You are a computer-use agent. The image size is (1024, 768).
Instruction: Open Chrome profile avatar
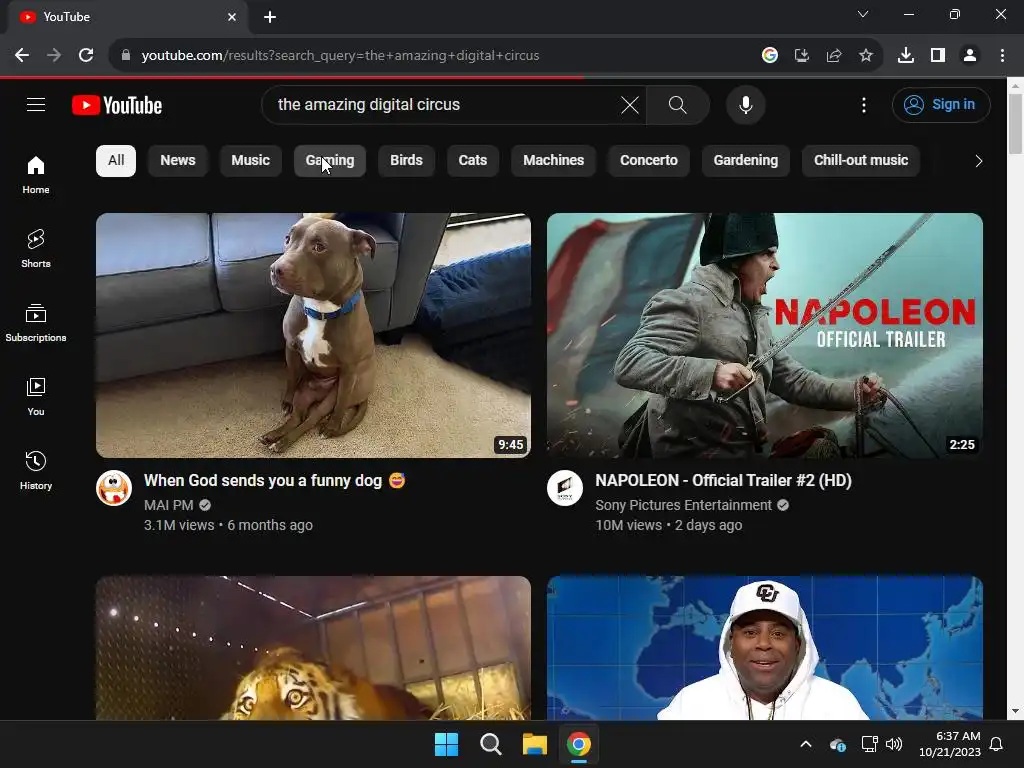click(x=970, y=56)
